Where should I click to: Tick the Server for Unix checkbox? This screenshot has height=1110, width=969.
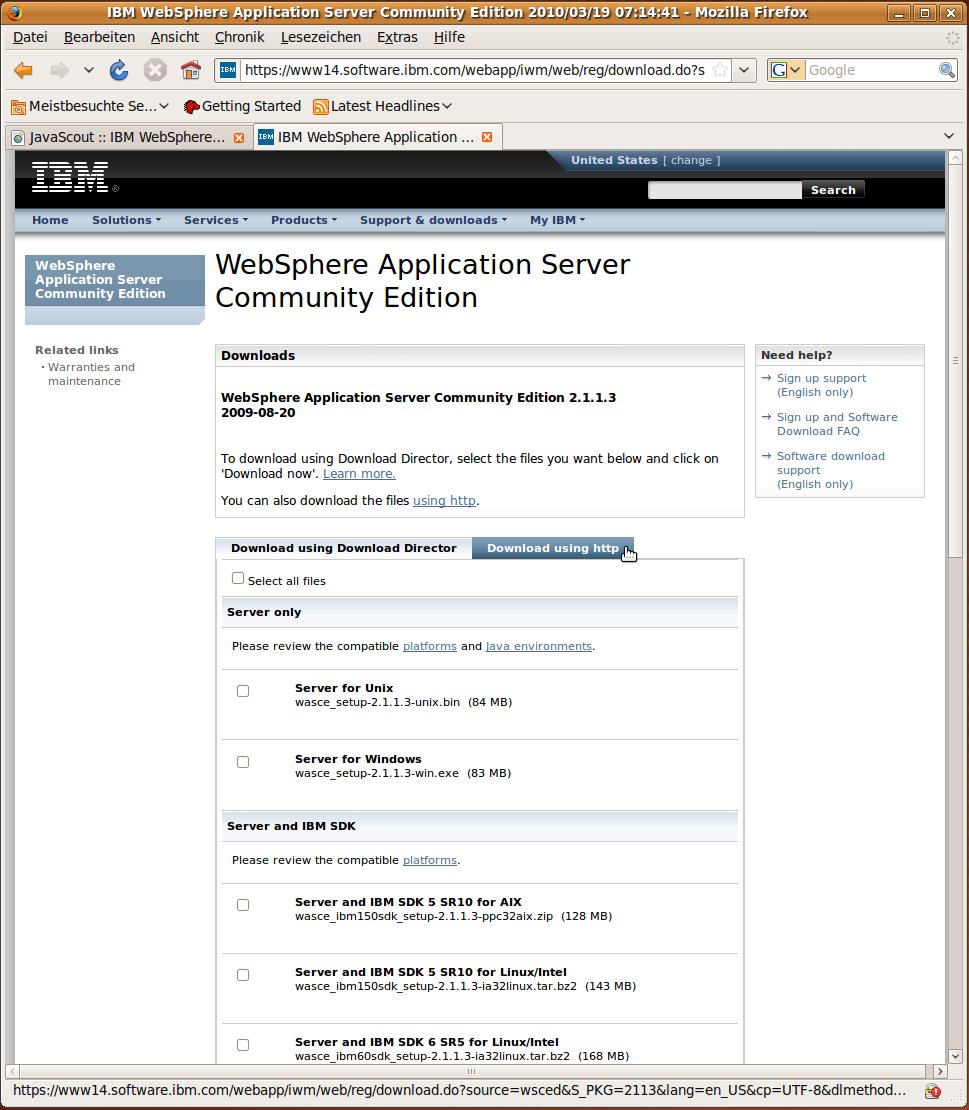pos(243,691)
